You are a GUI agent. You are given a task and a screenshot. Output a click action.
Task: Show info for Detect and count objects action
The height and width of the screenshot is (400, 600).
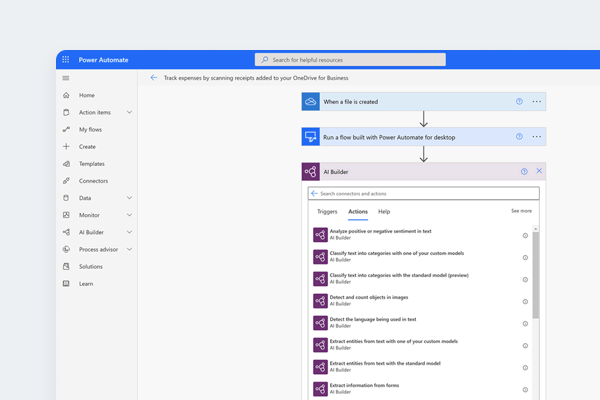tap(525, 302)
